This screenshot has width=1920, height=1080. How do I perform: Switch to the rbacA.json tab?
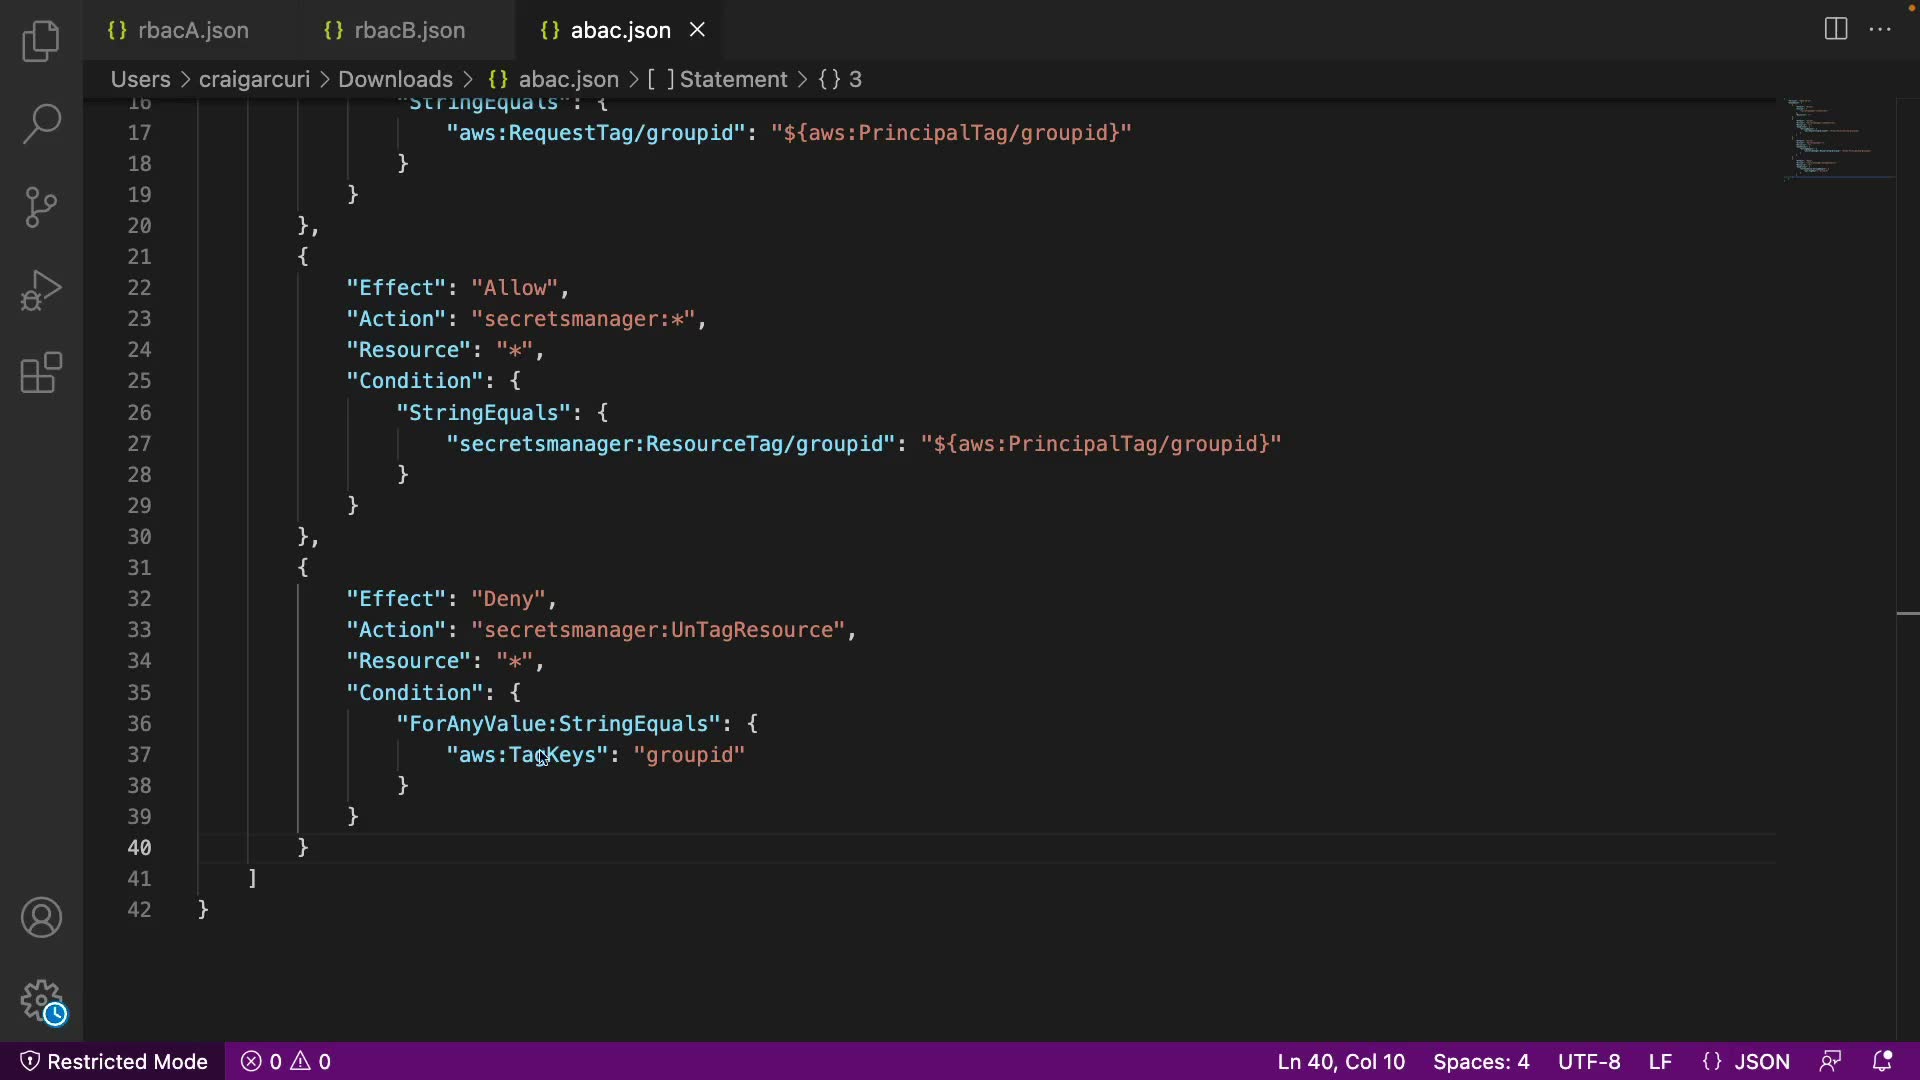[x=193, y=30]
